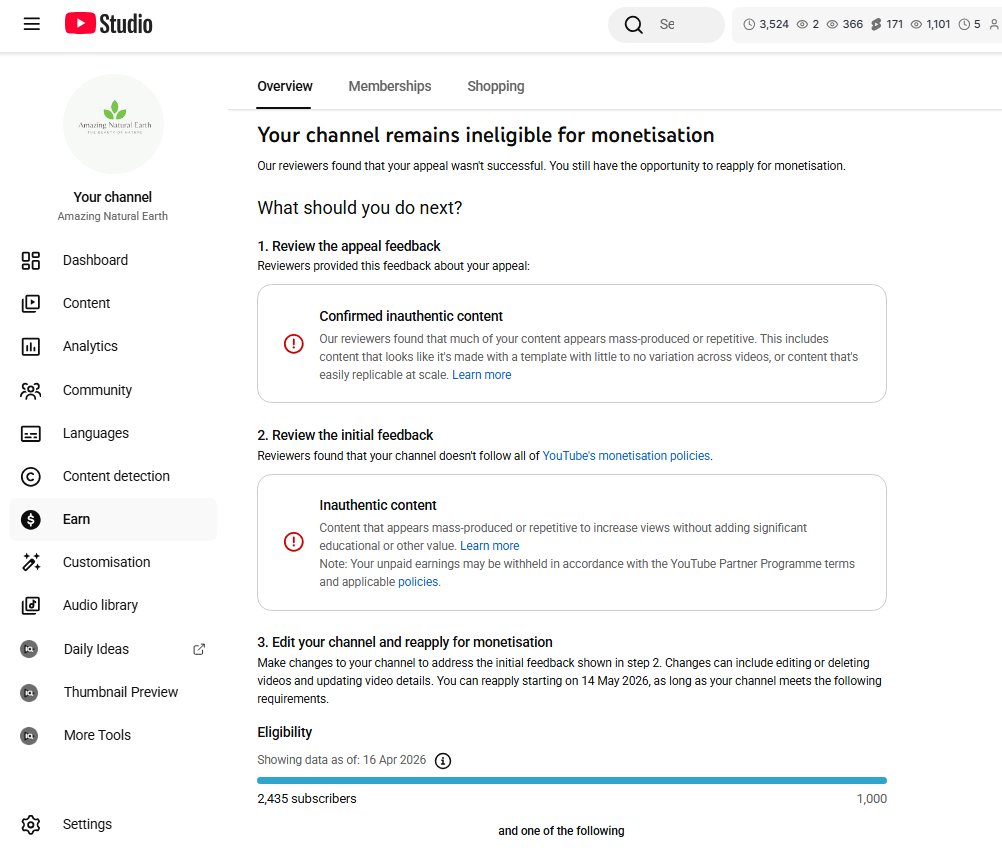This screenshot has width=1002, height=854.
Task: Click Learn more under Confirmed inauthentic content
Action: click(481, 375)
